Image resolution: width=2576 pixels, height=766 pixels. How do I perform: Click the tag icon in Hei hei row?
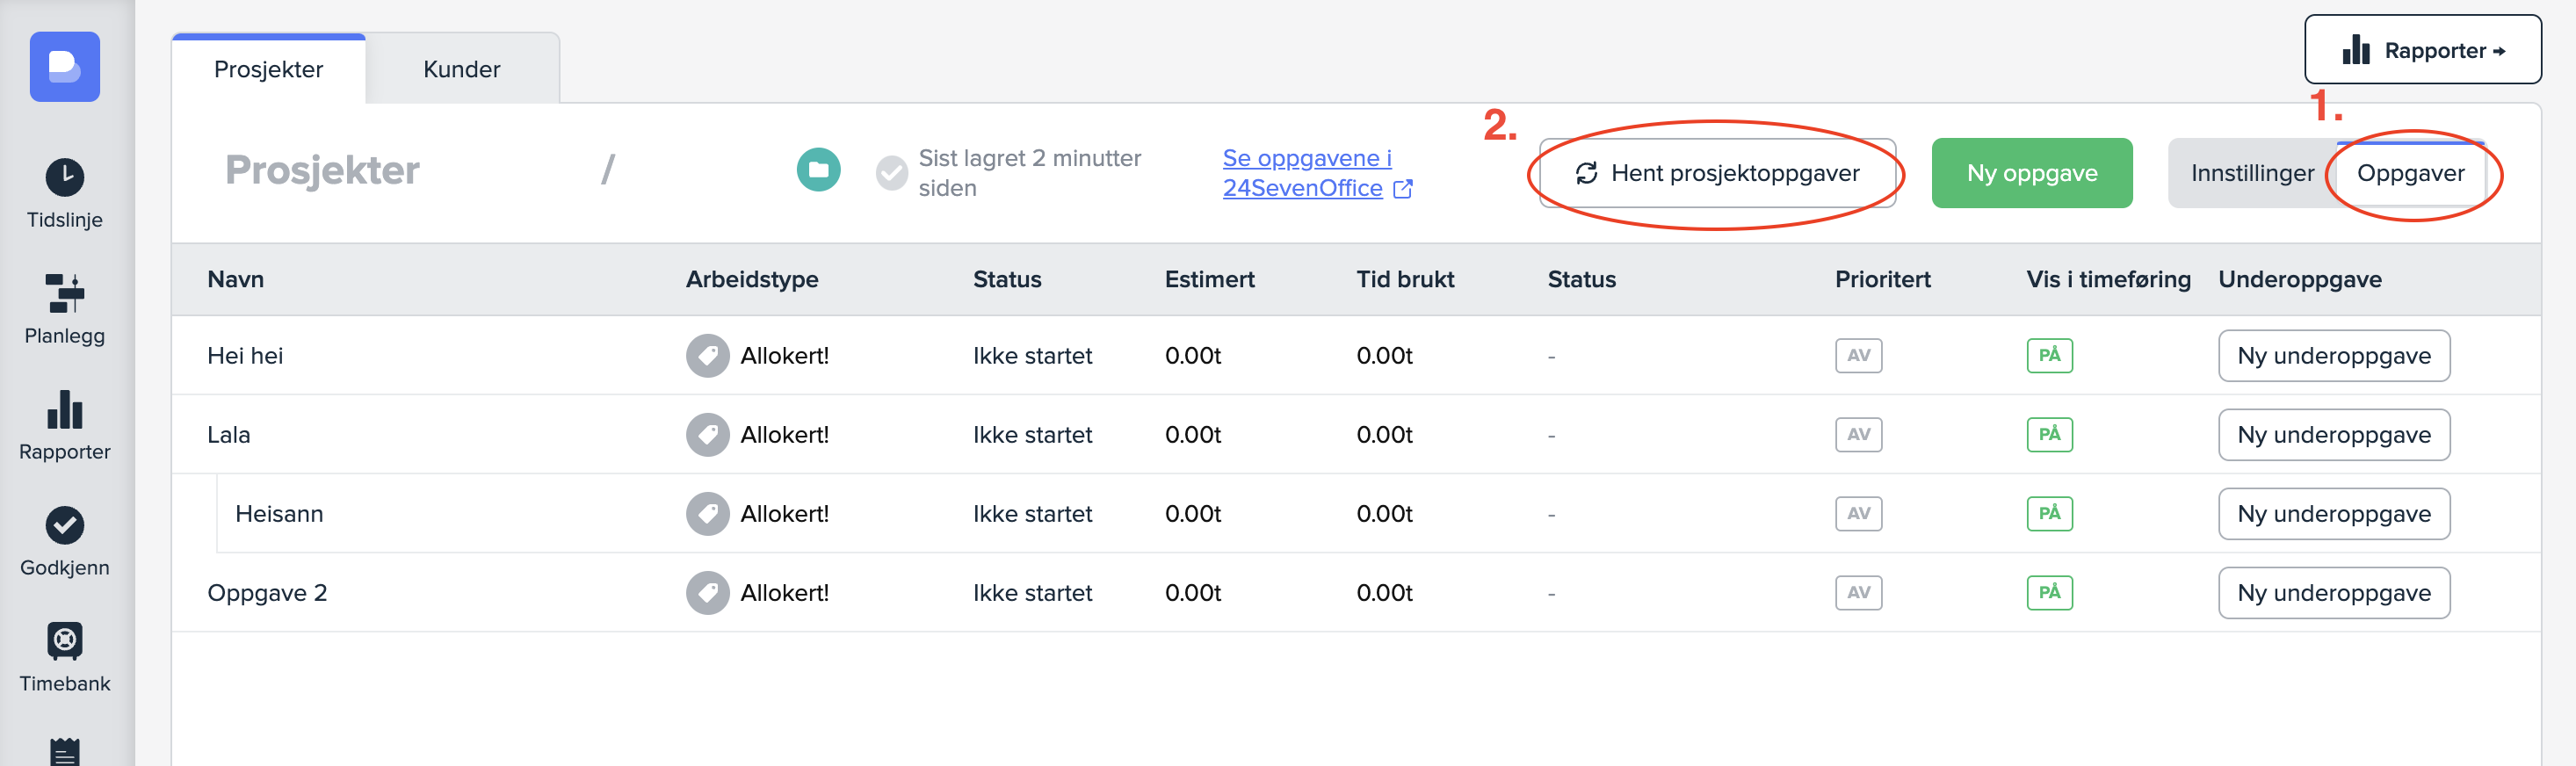pos(707,356)
